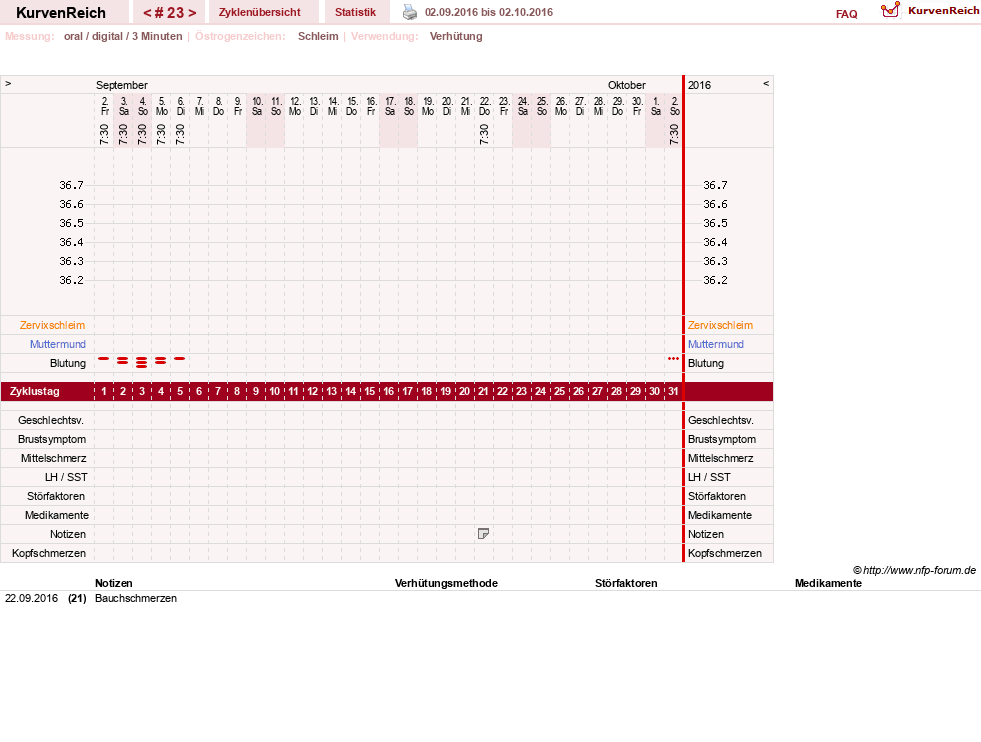981x742 pixels.
Task: Click the left Blutung row label
Action: [x=68, y=363]
